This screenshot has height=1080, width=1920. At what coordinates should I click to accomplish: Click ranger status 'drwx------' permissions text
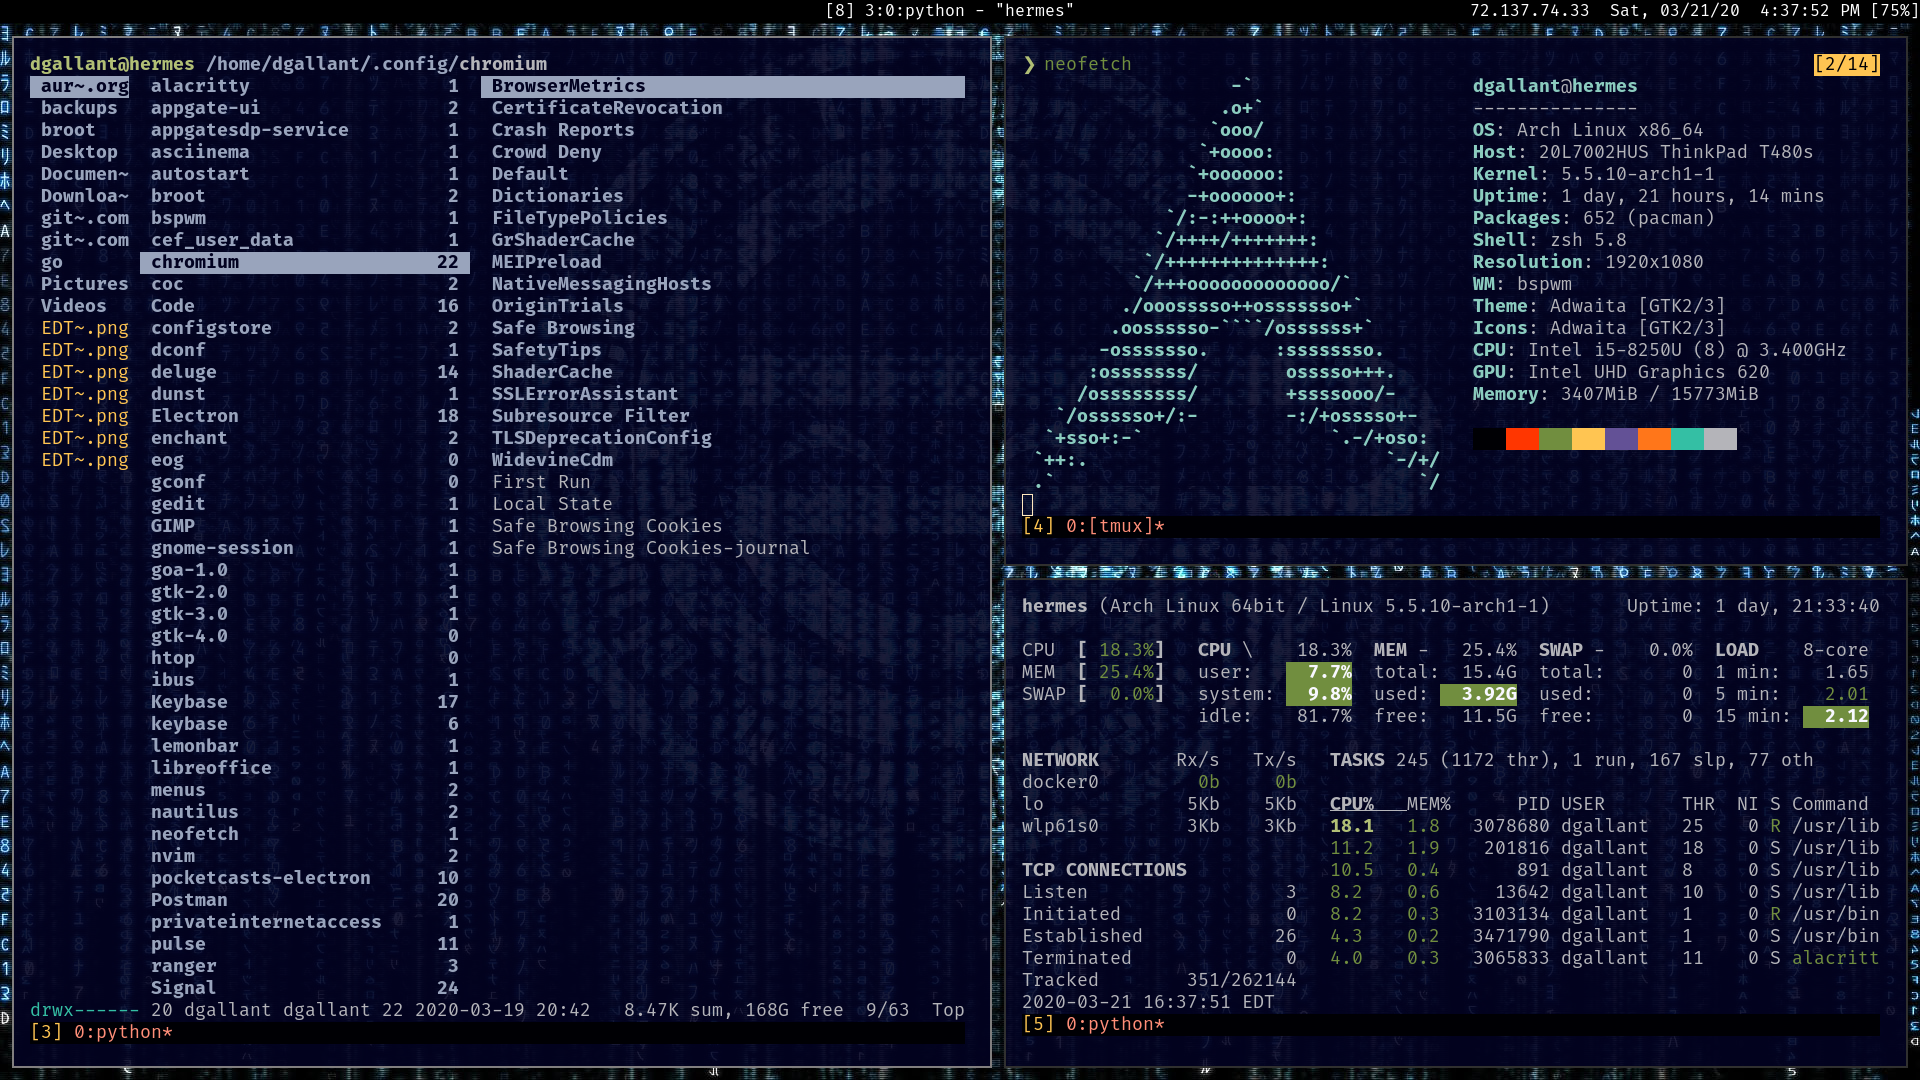tap(85, 1011)
